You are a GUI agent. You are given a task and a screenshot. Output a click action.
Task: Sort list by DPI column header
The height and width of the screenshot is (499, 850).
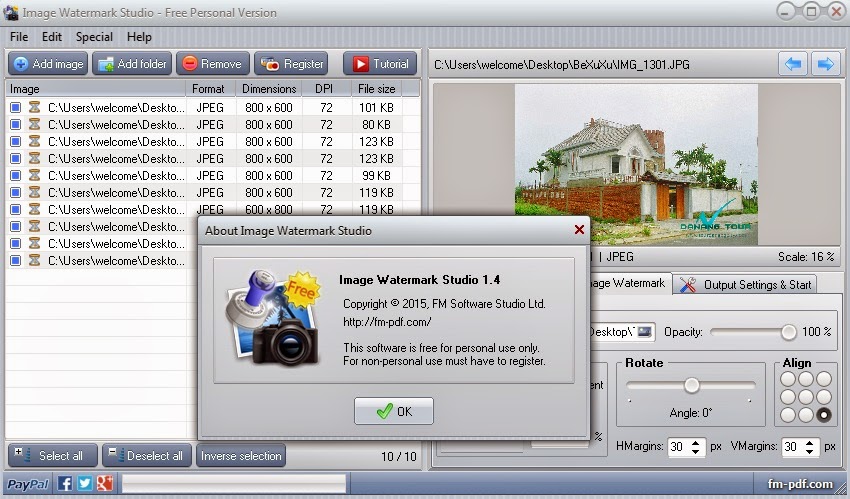pos(325,89)
